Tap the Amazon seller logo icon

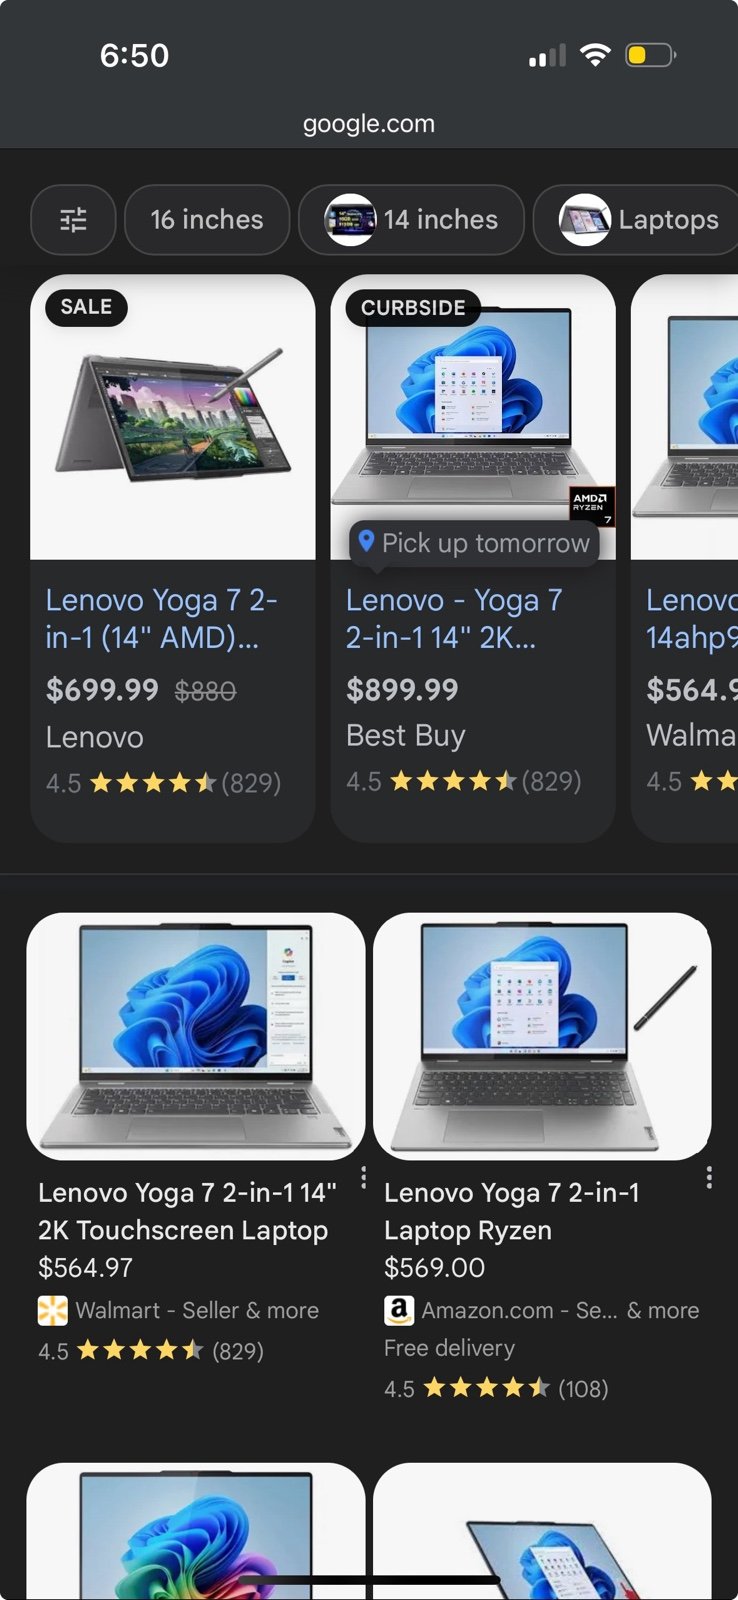click(398, 1310)
